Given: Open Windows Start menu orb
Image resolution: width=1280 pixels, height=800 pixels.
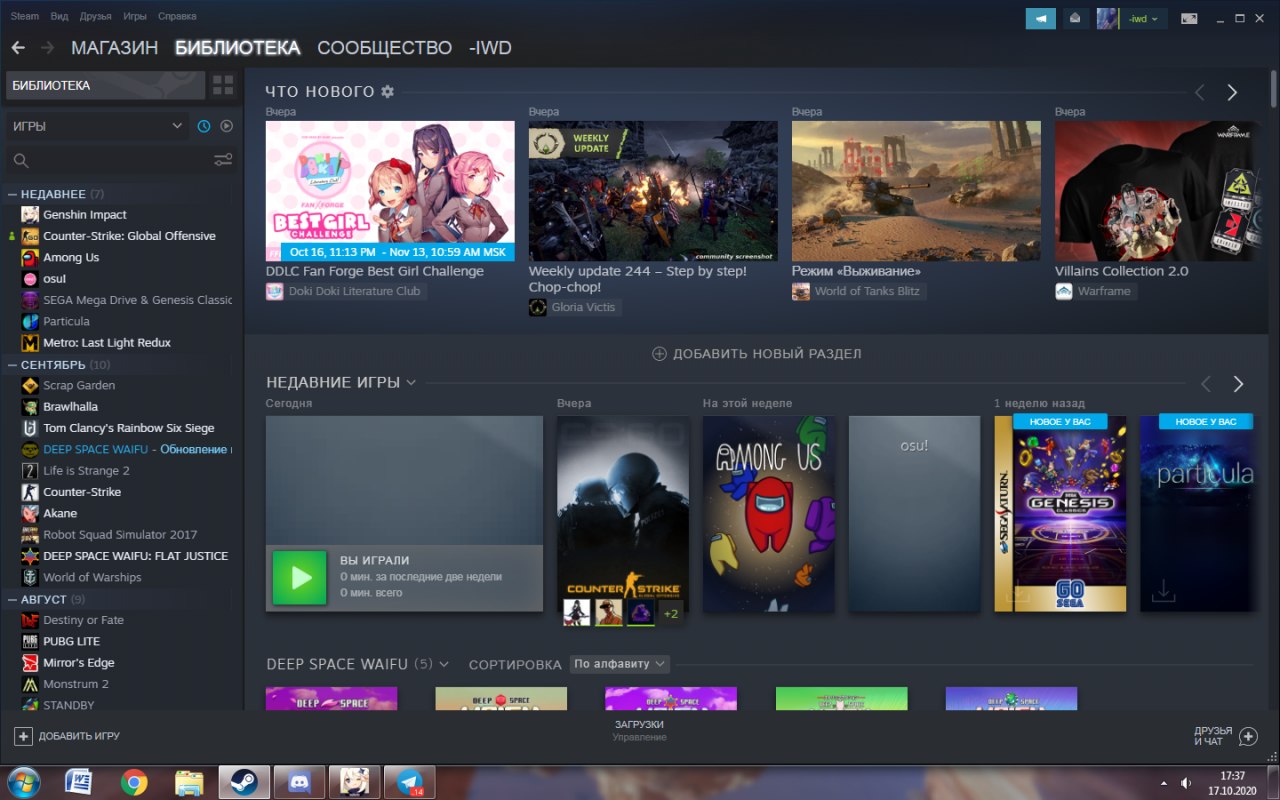Looking at the screenshot, I should 22,782.
